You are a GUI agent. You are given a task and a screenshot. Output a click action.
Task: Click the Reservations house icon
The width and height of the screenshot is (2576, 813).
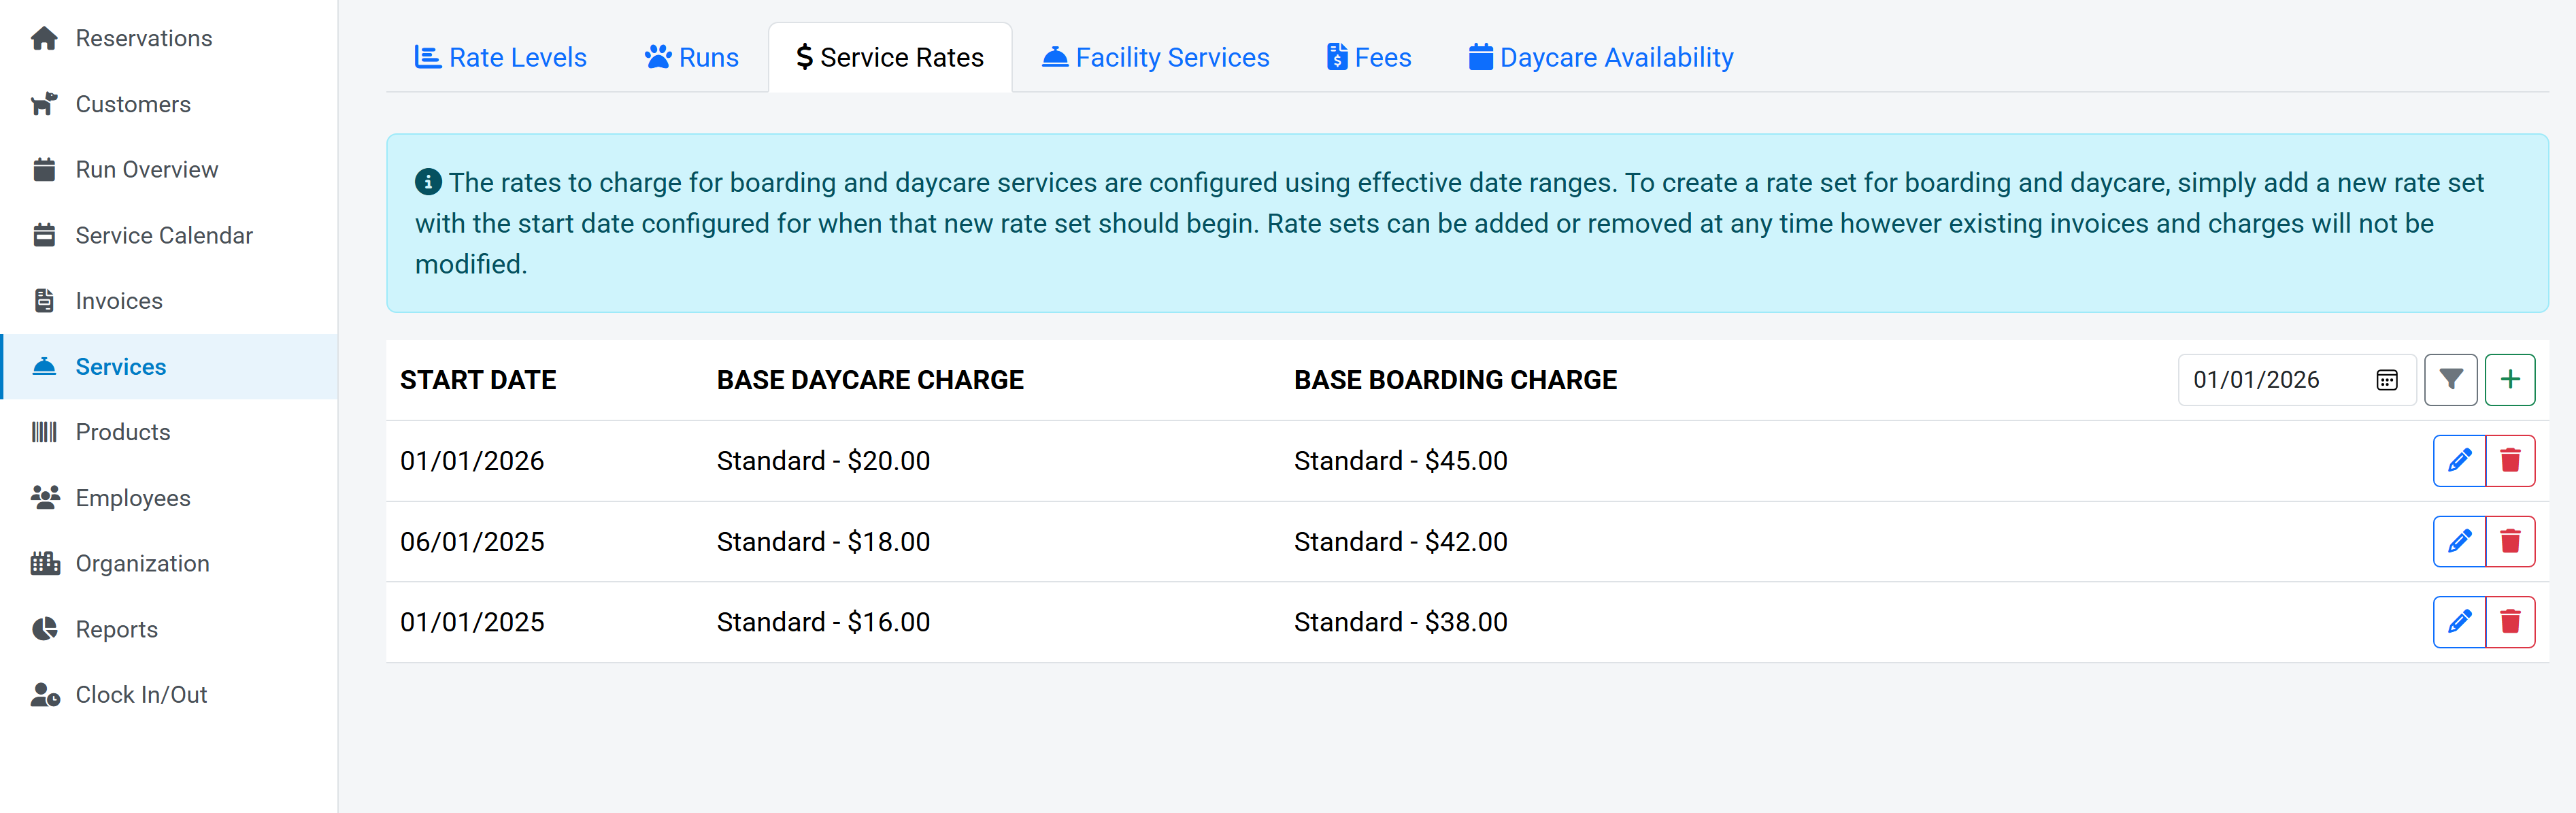pyautogui.click(x=44, y=38)
